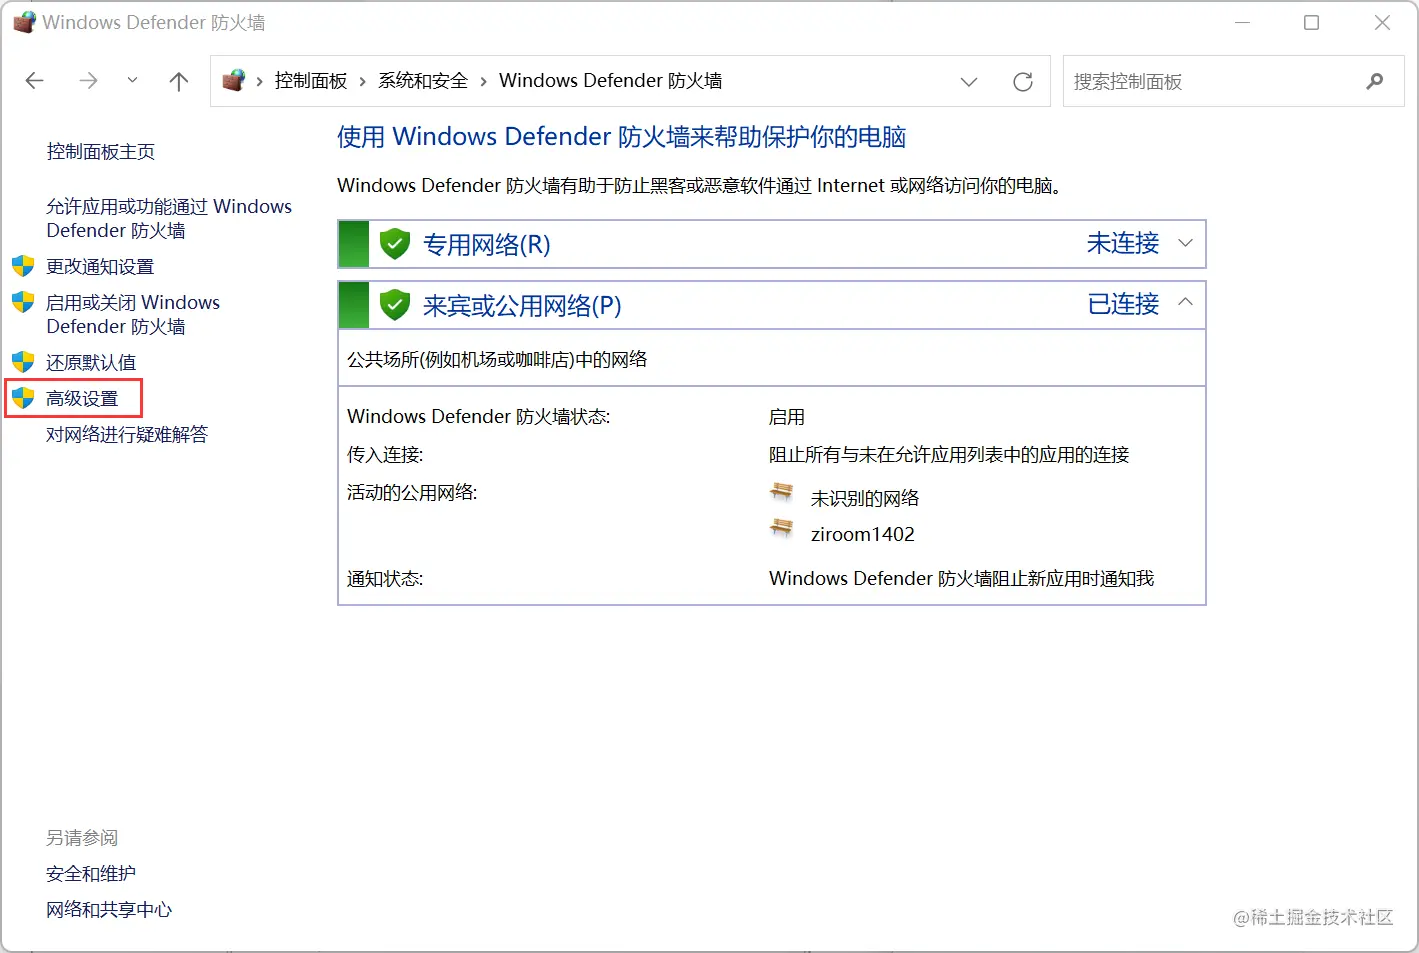Image resolution: width=1419 pixels, height=953 pixels.
Task: Refresh the control panel page
Action: [1023, 82]
